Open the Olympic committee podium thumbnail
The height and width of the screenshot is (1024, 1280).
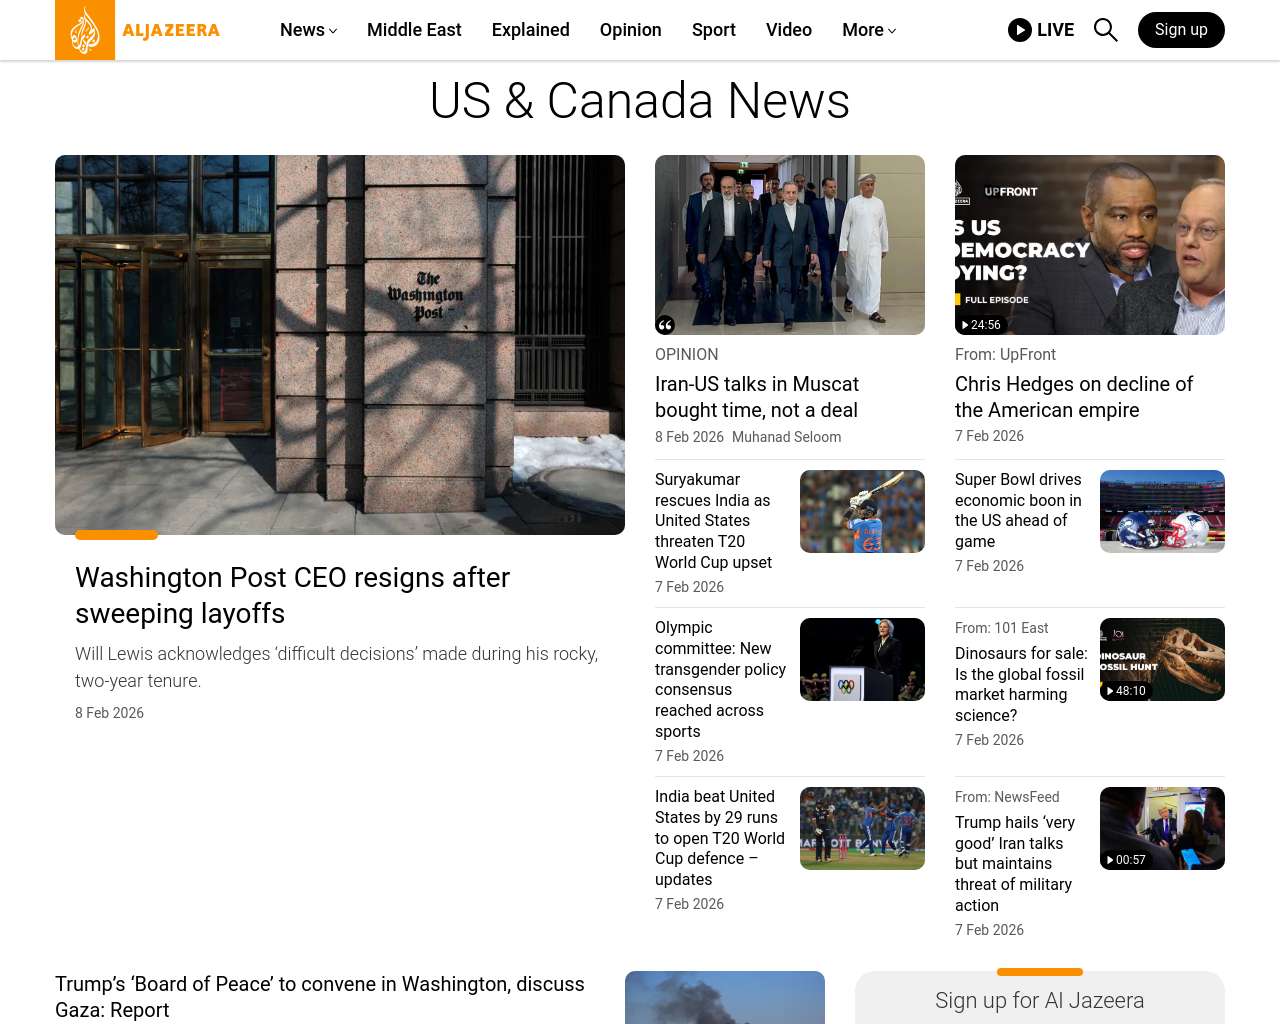point(862,659)
